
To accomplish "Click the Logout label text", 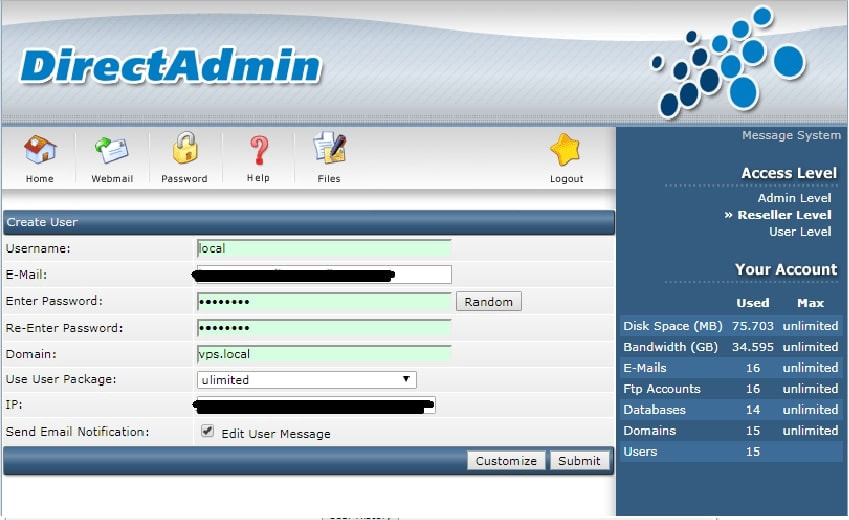I will [x=566, y=179].
